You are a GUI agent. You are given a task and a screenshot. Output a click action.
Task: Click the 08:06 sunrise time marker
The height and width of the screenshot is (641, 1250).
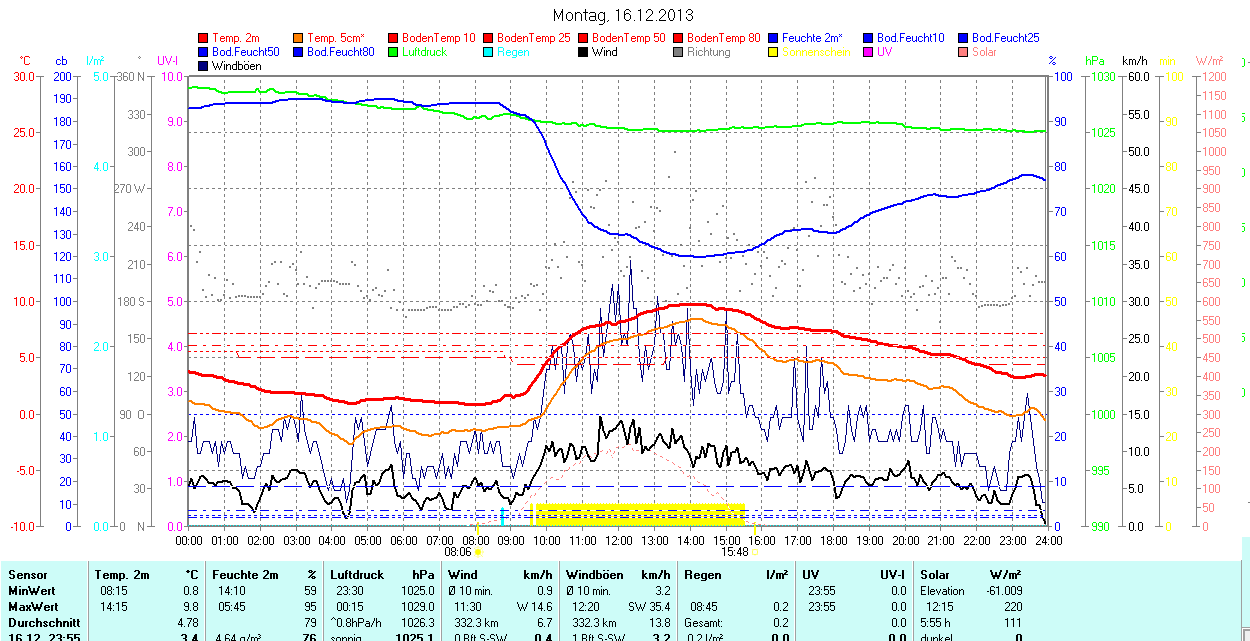point(457,551)
